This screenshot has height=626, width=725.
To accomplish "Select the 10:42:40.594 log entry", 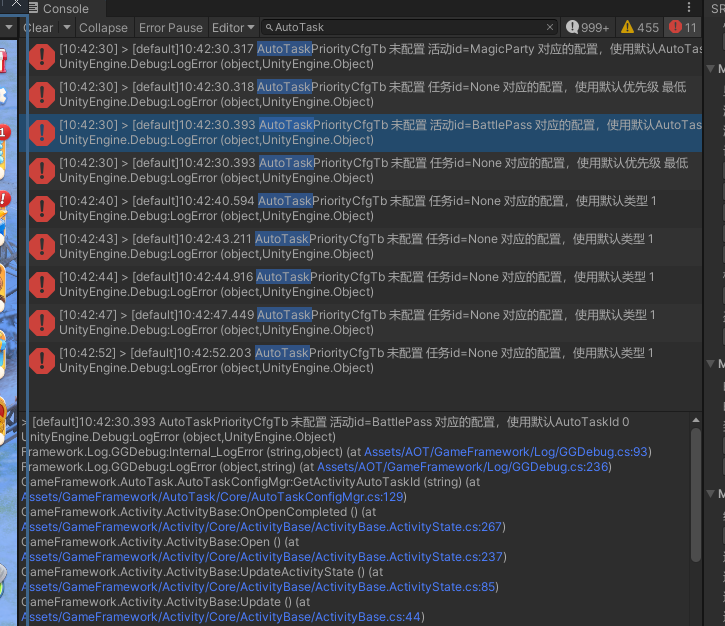I will point(361,209).
